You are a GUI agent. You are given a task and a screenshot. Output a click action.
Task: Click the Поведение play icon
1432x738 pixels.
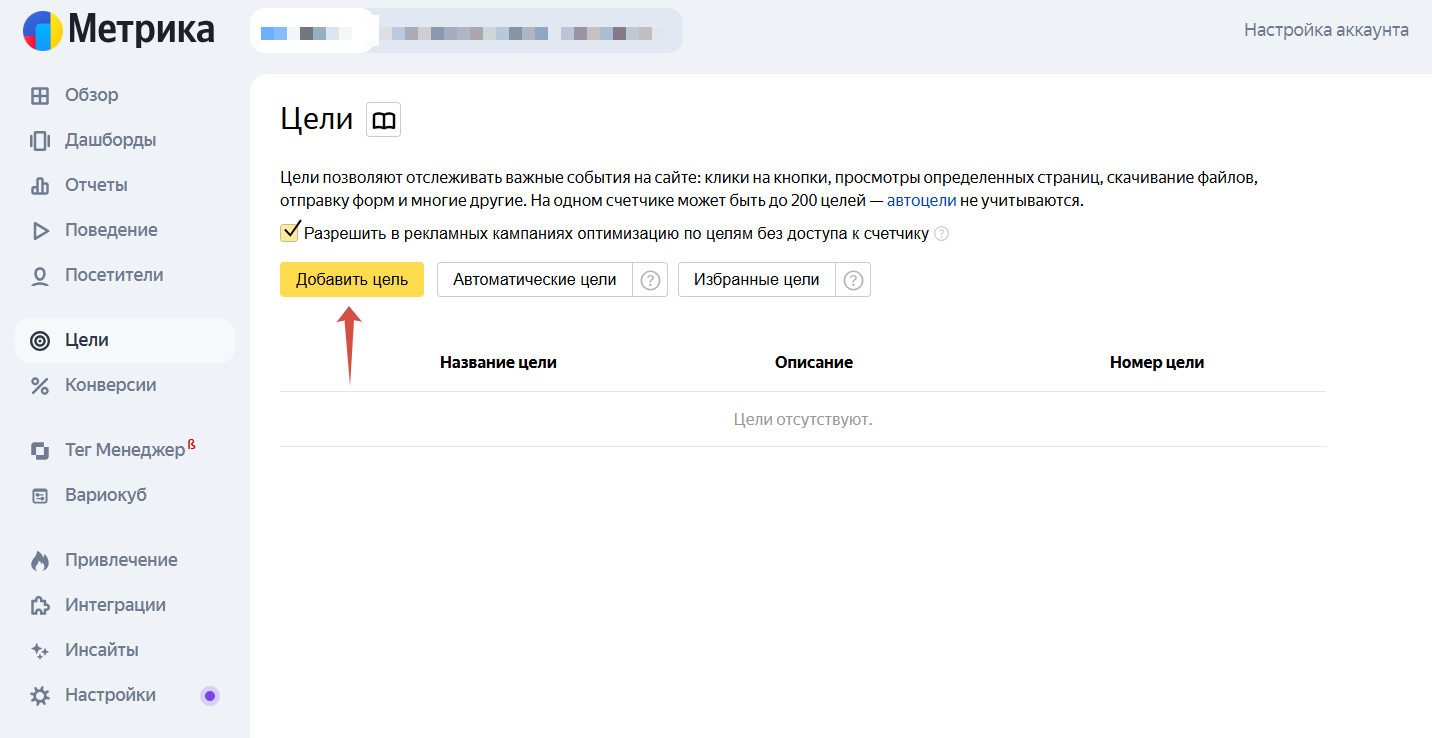[40, 231]
